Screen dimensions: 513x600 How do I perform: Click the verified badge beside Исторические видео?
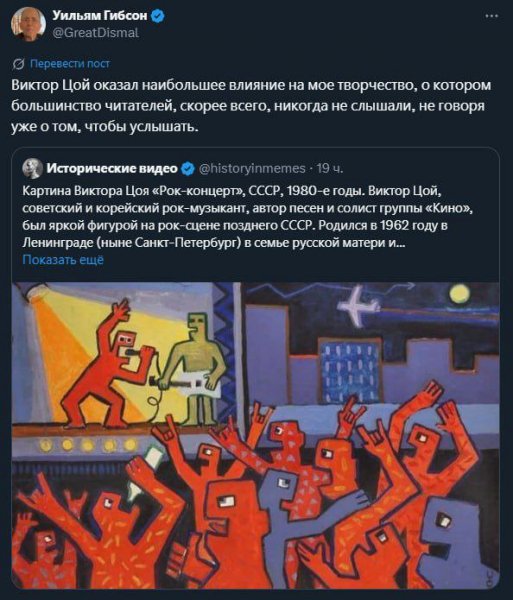click(x=187, y=168)
